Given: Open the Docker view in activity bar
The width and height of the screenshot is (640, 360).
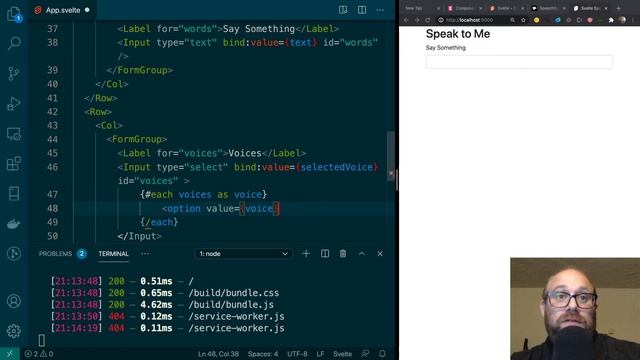Looking at the screenshot, I should [x=14, y=224].
